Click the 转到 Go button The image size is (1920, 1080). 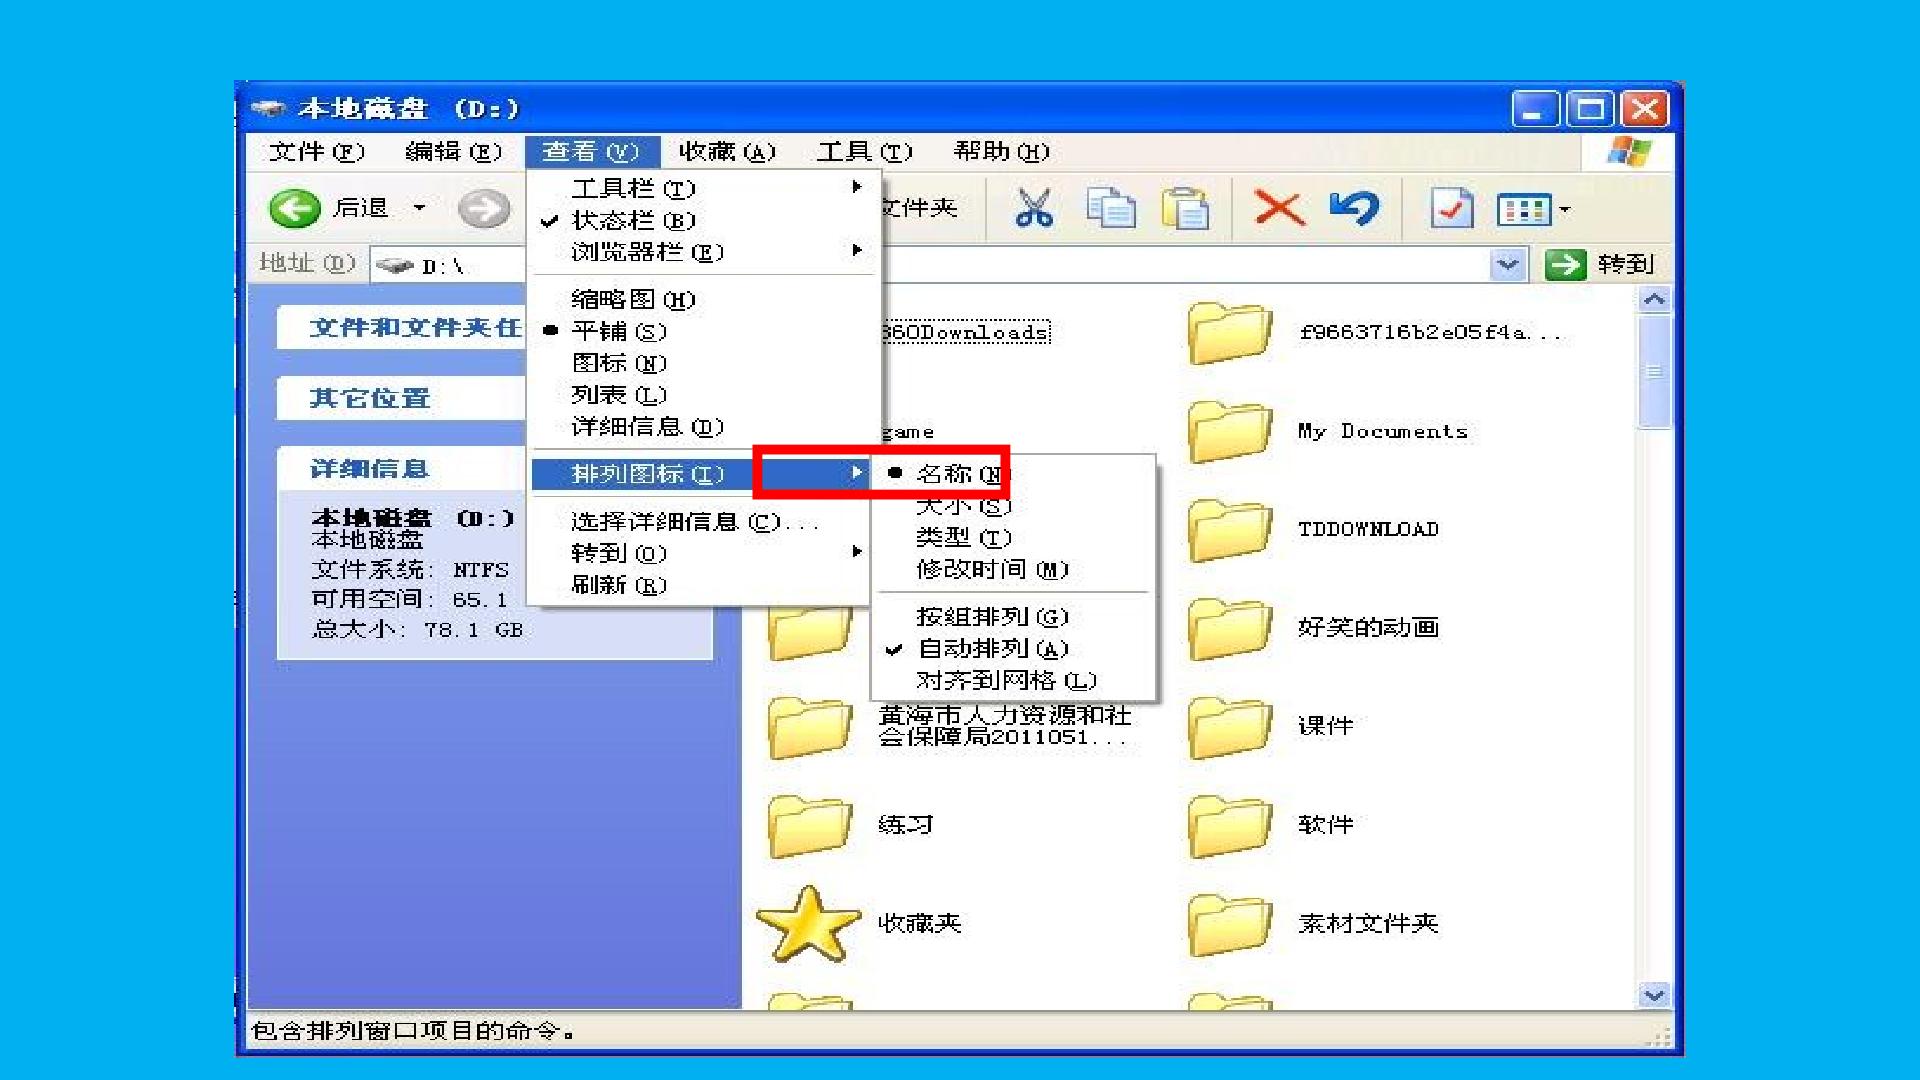coord(1600,265)
